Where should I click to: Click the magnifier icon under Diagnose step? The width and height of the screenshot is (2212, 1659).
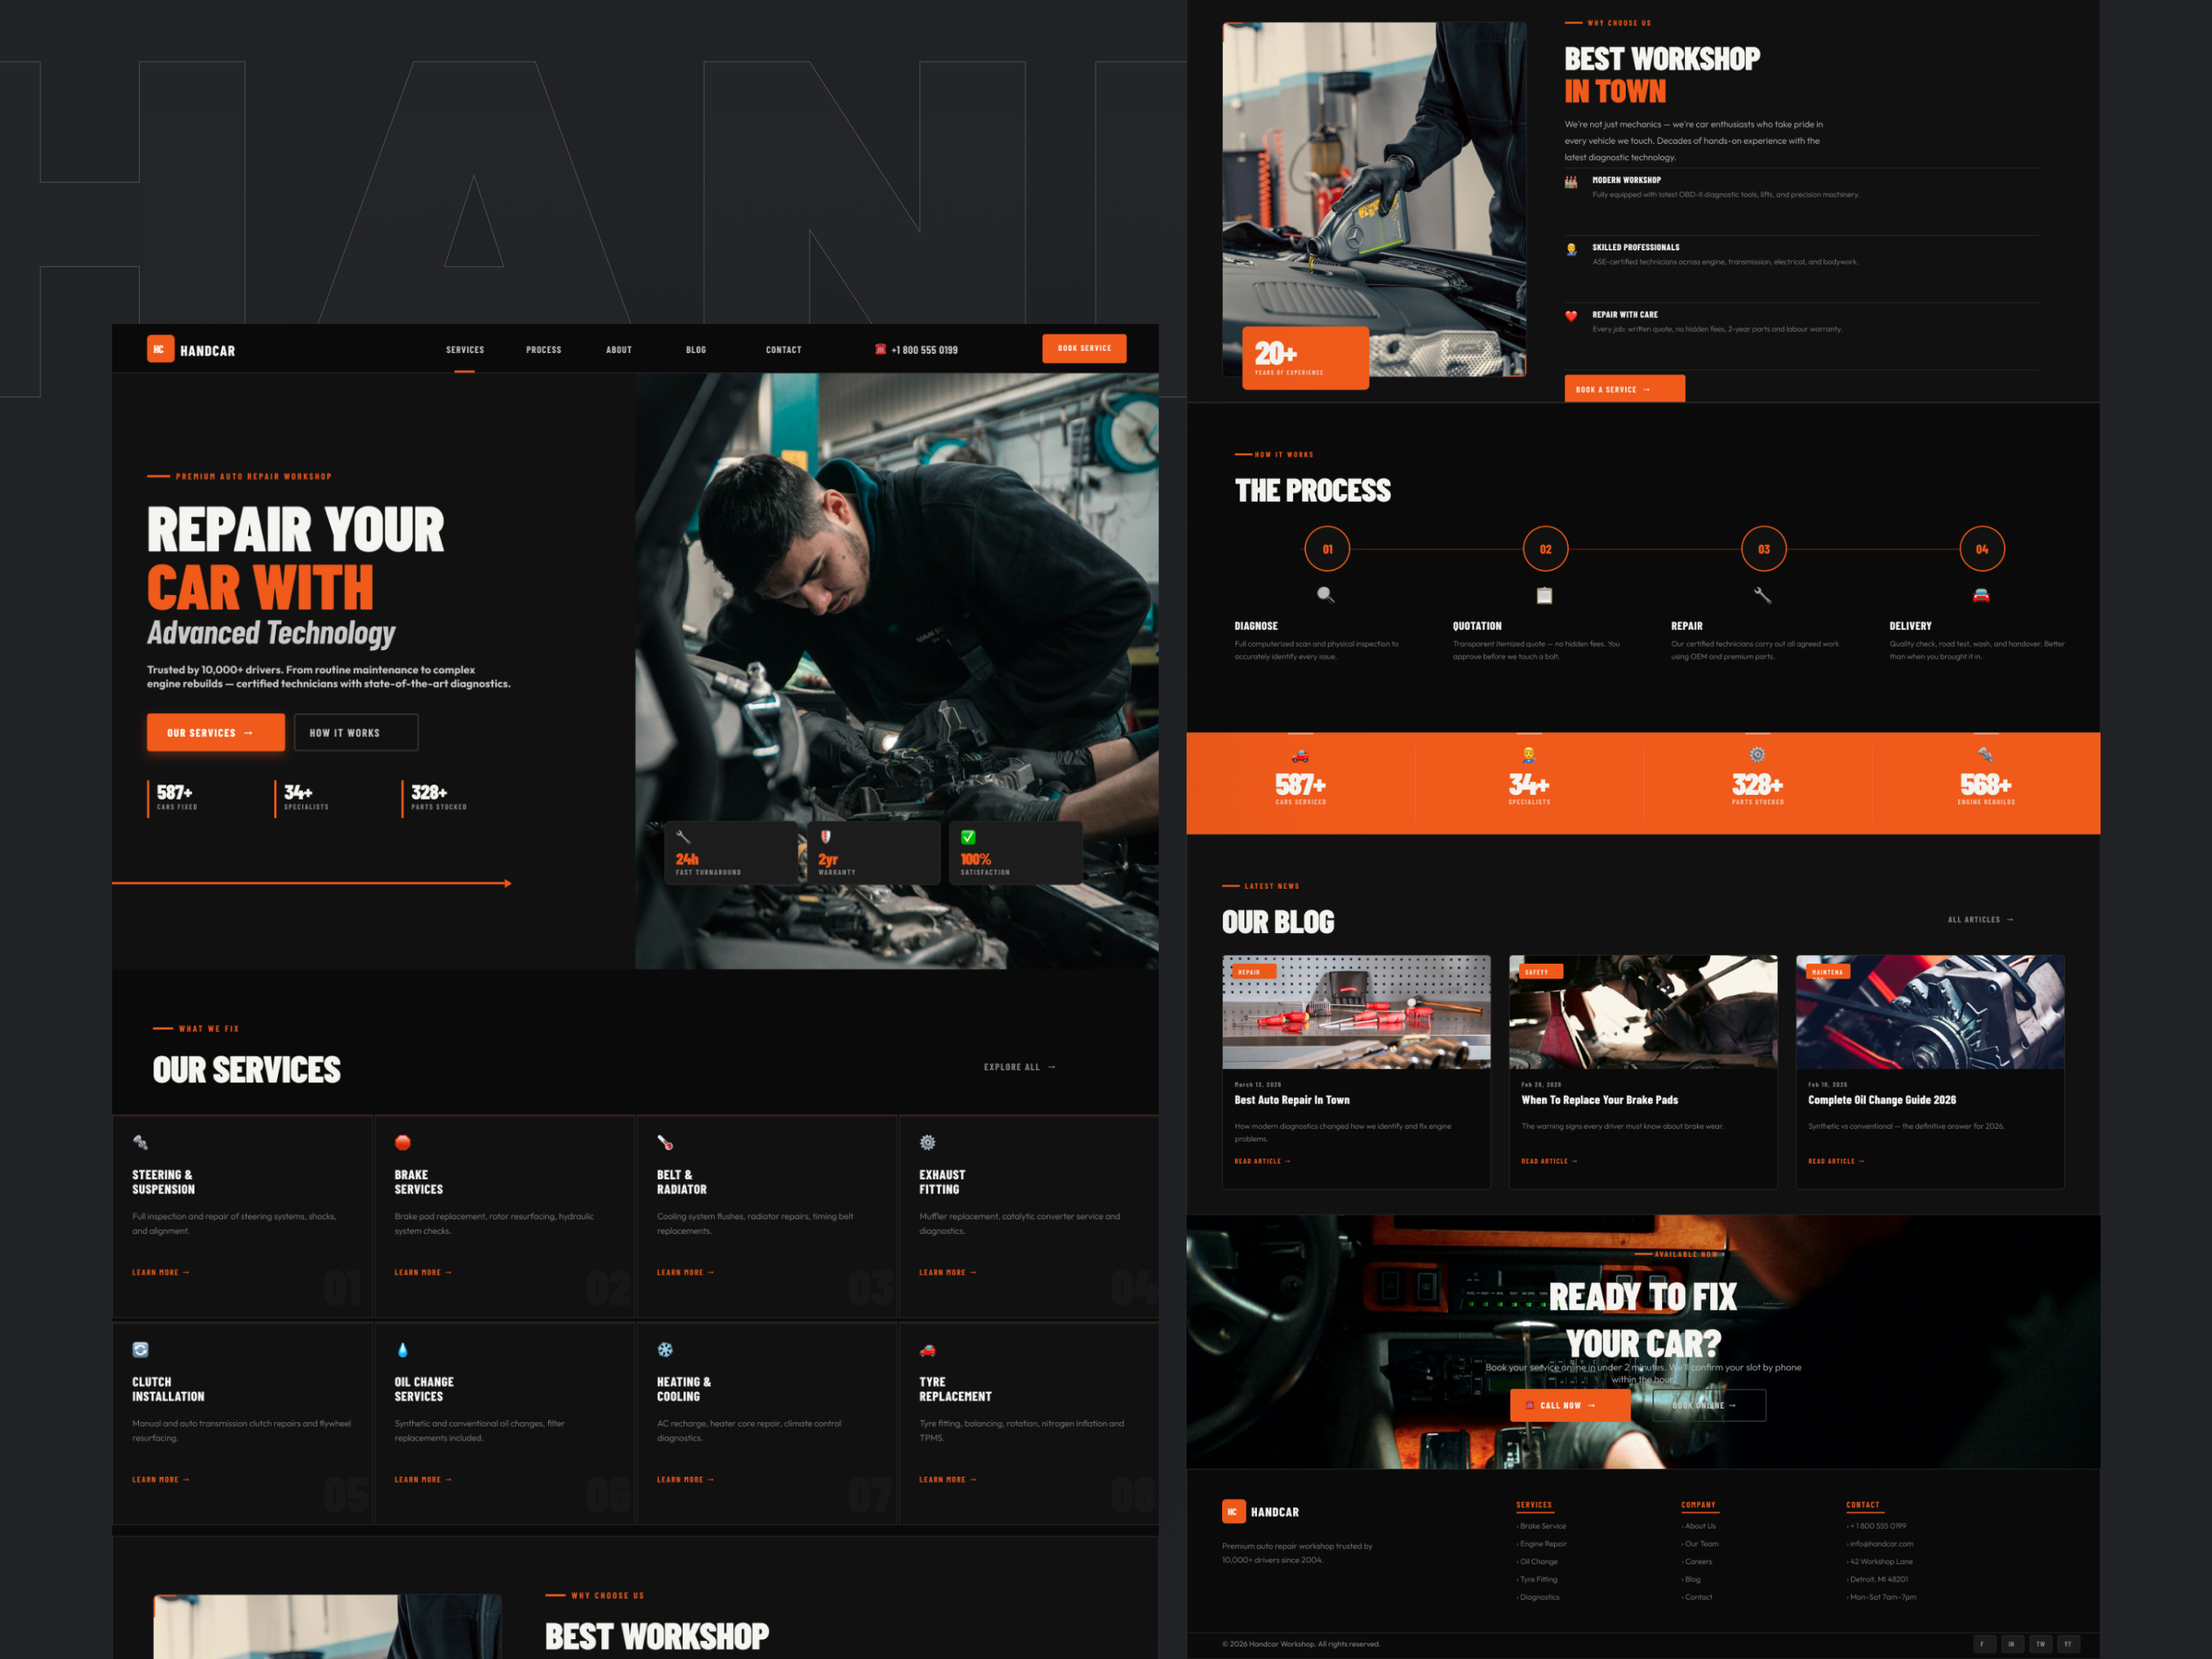point(1327,594)
